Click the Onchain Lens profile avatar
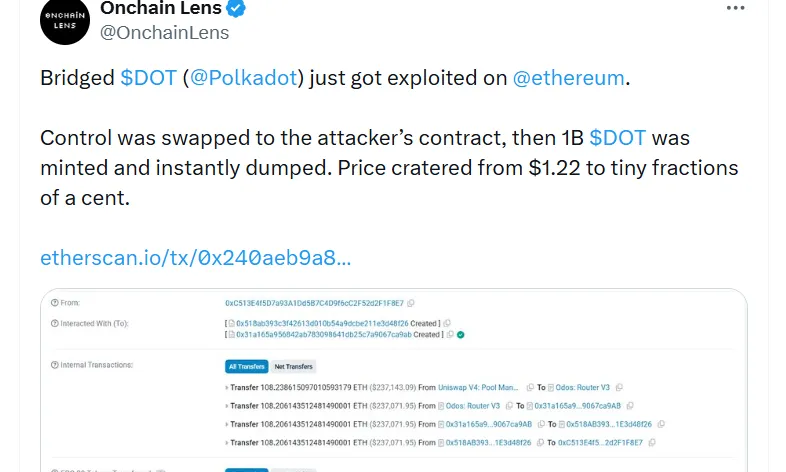Image resolution: width=786 pixels, height=472 pixels. pos(65,20)
